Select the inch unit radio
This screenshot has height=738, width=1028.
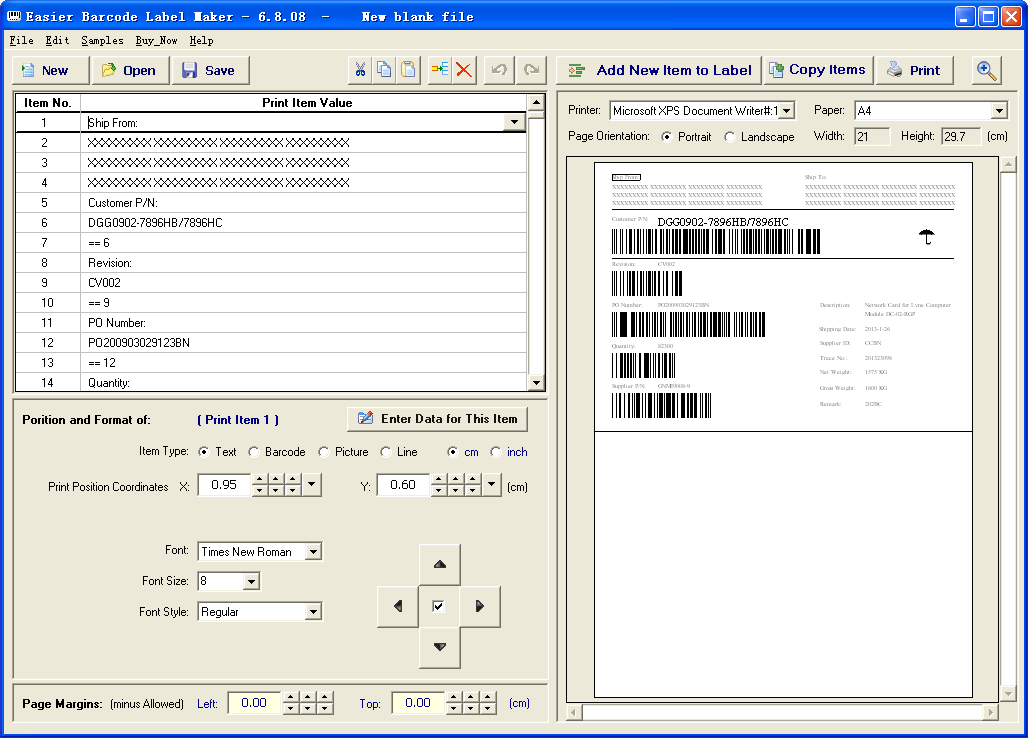click(x=496, y=452)
